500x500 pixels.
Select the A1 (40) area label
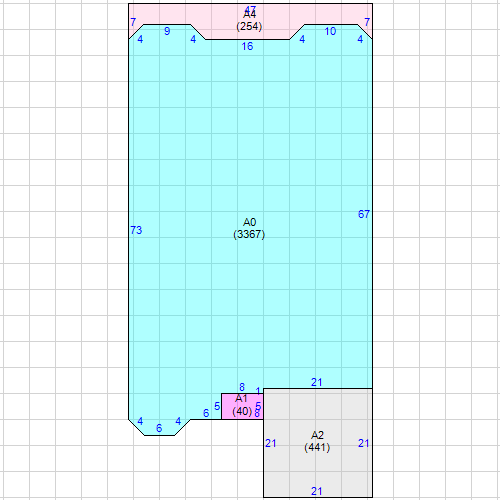pos(242,405)
